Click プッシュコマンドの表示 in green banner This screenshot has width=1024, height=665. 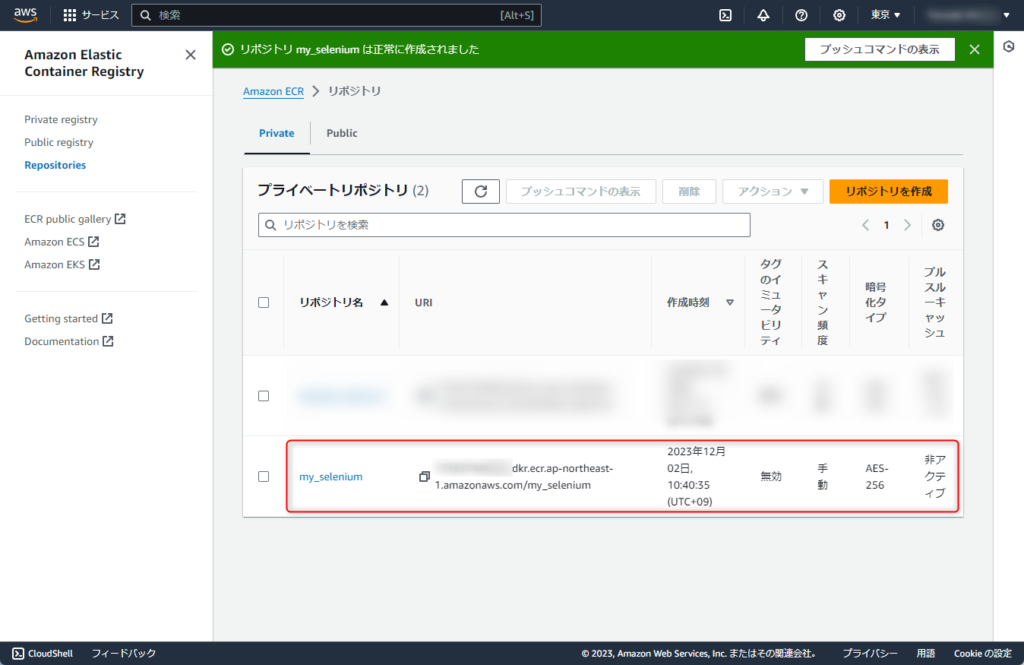tap(880, 49)
